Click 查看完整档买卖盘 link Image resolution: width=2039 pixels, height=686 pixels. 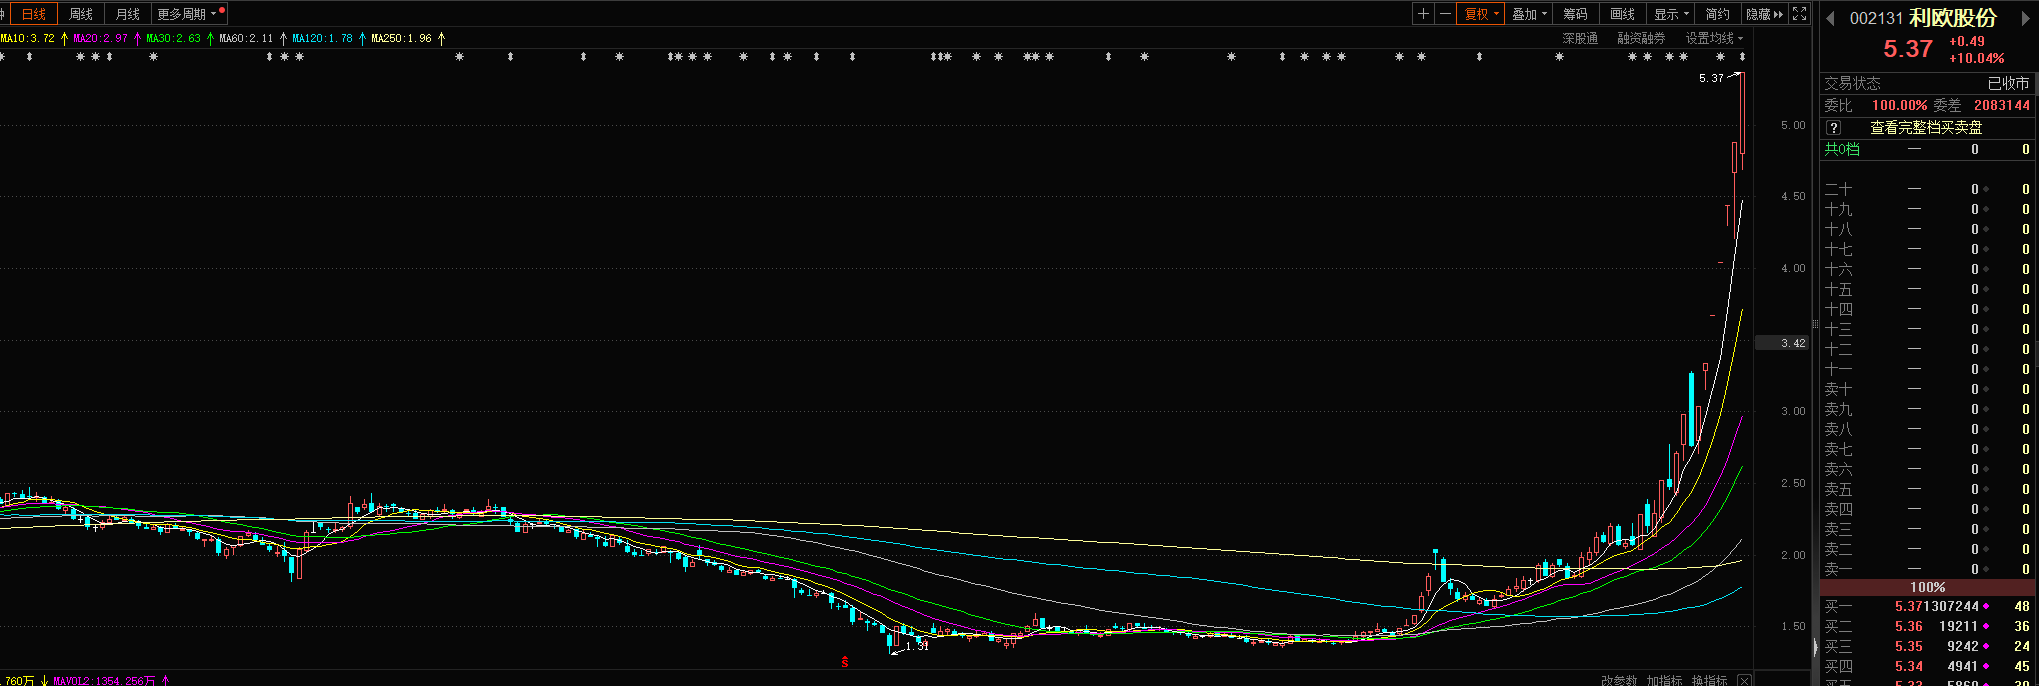(1926, 128)
